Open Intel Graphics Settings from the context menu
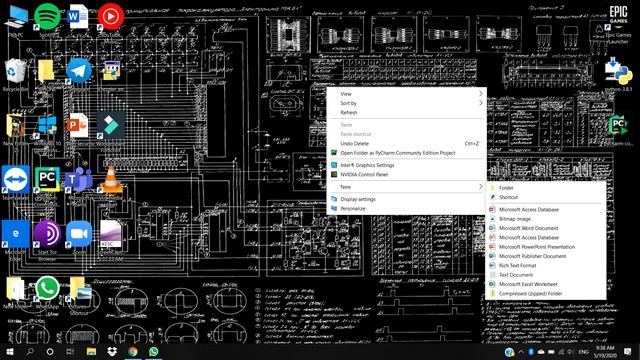The width and height of the screenshot is (640, 360). (x=406, y=165)
